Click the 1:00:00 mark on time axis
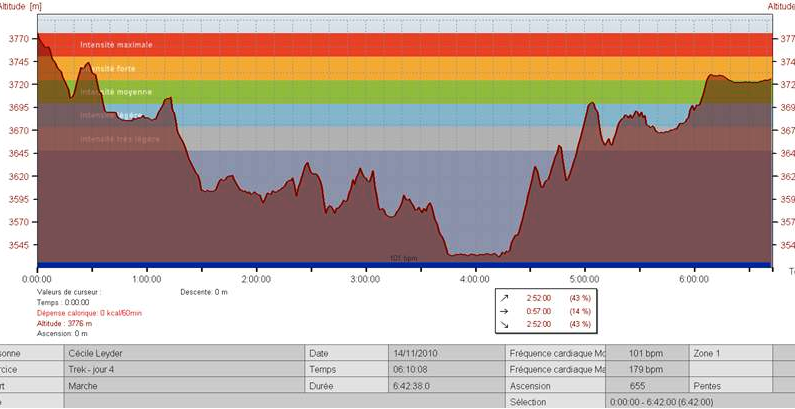This screenshot has height=409, width=795. [x=147, y=279]
